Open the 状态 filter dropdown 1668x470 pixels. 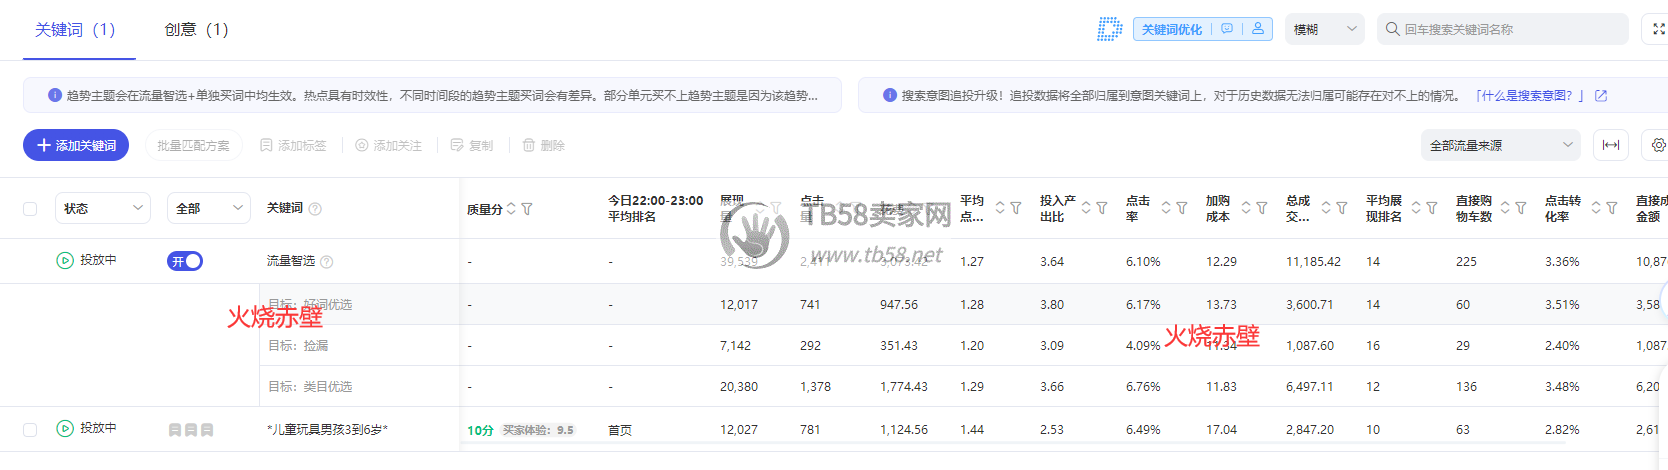(x=103, y=208)
